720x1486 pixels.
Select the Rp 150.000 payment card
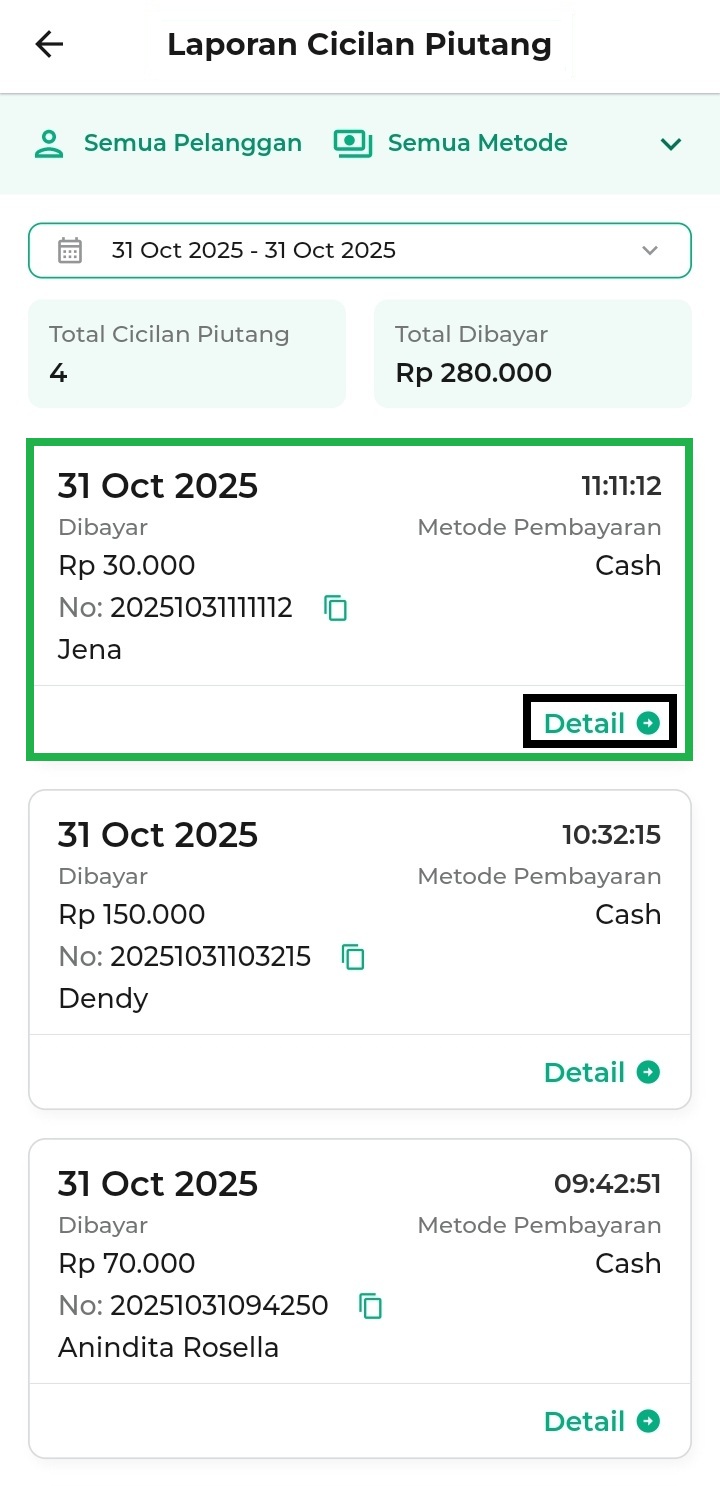[360, 915]
